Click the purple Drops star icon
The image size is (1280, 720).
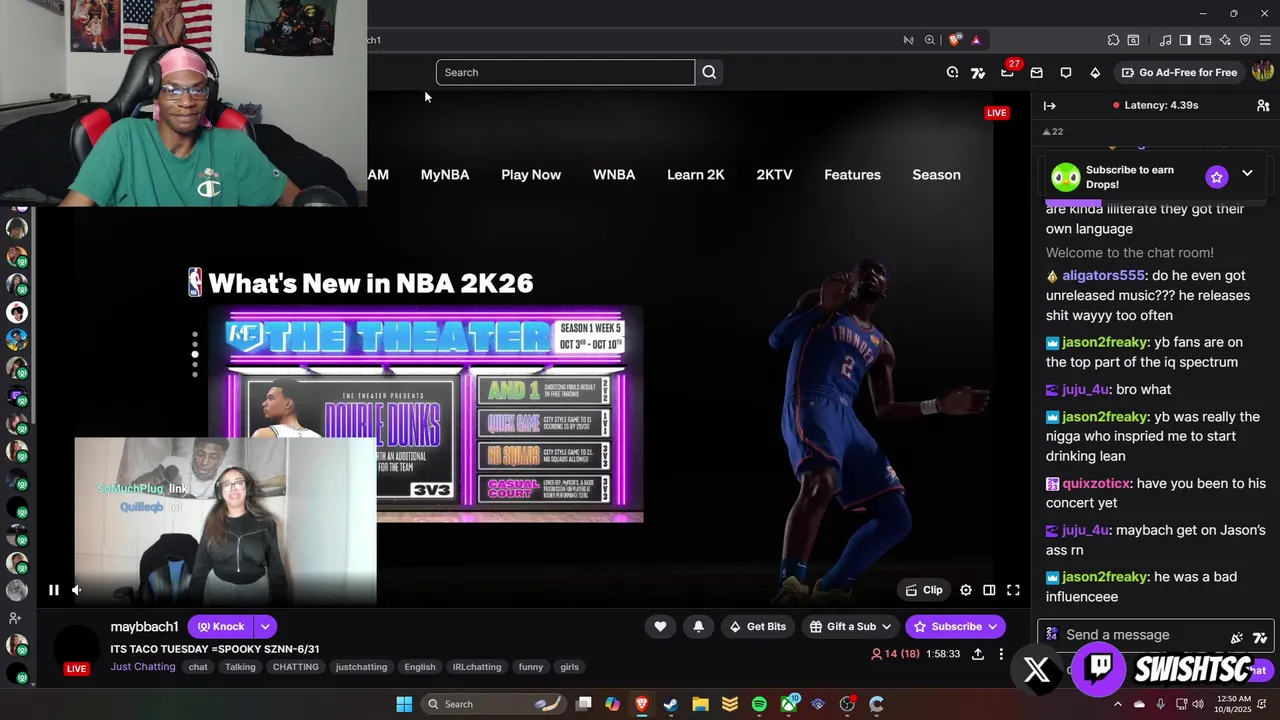[x=1216, y=177]
